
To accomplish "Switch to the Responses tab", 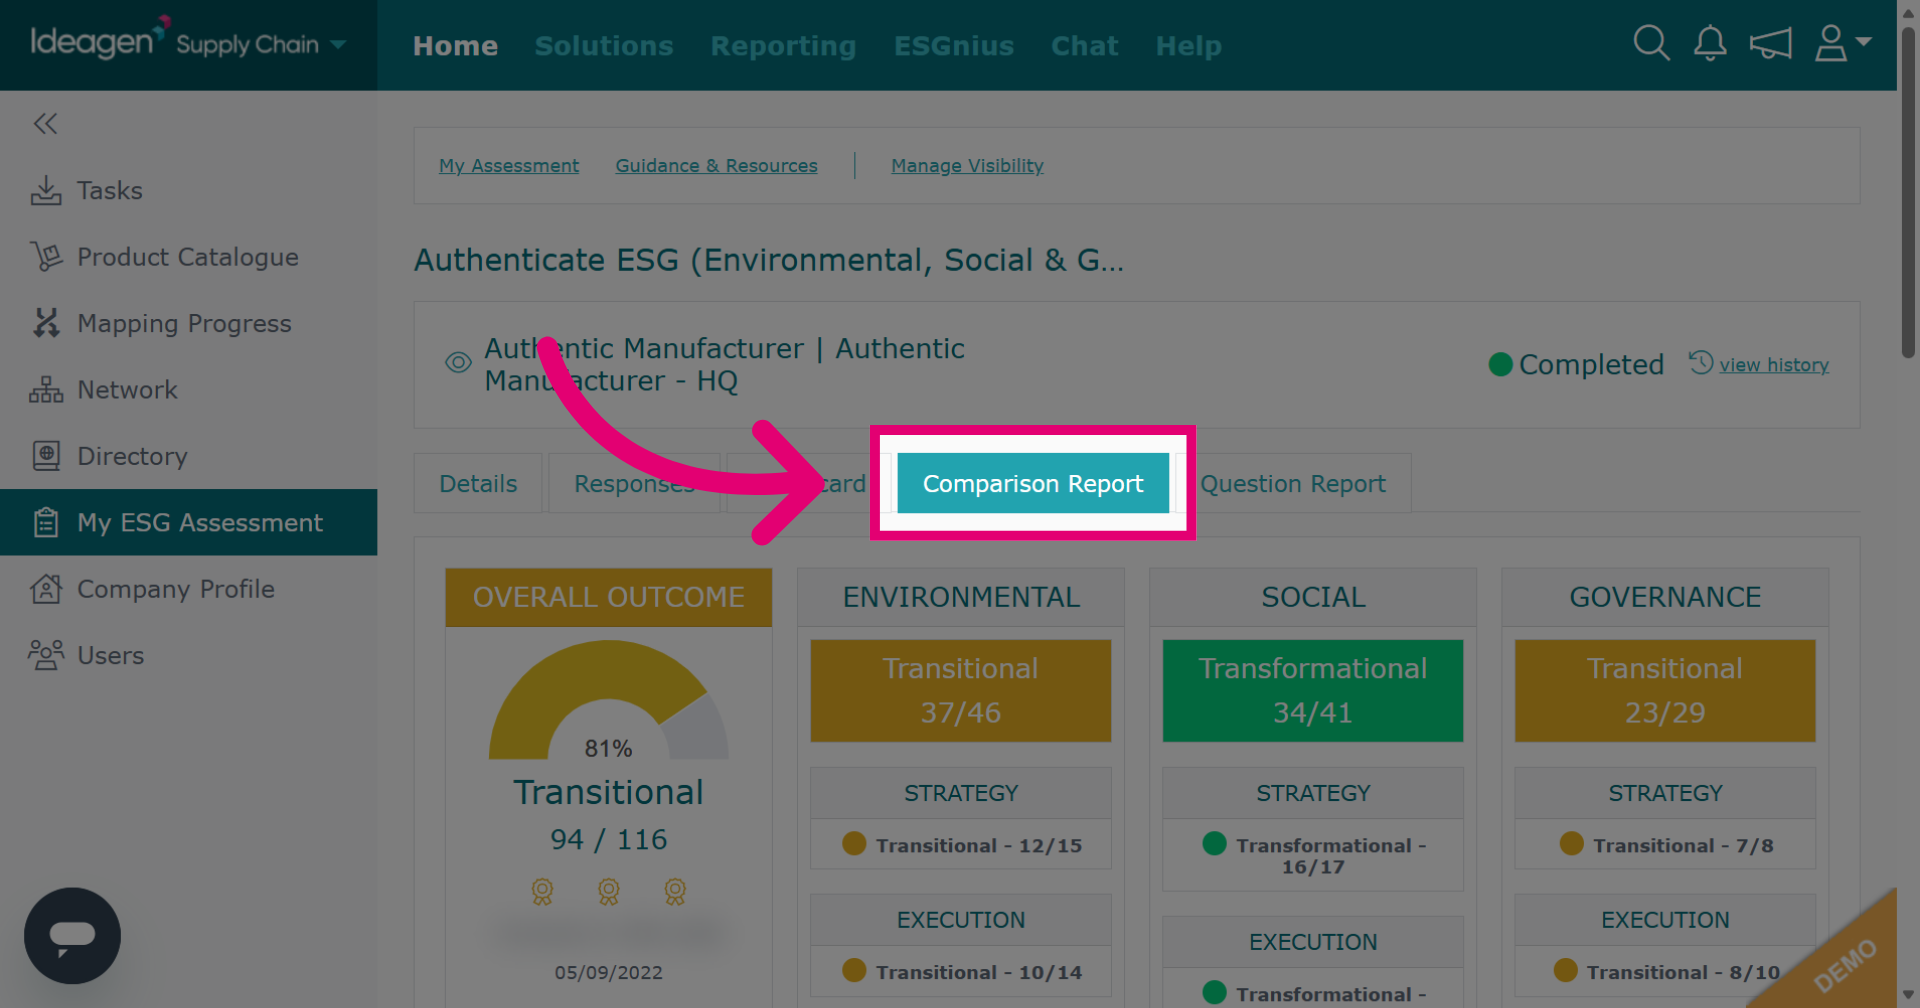I will (634, 483).
